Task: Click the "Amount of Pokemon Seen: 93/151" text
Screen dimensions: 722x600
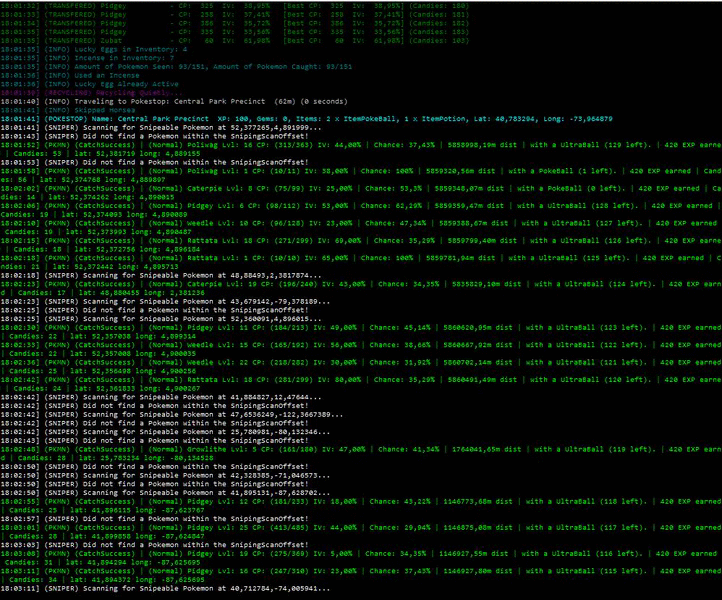Action: coord(143,67)
